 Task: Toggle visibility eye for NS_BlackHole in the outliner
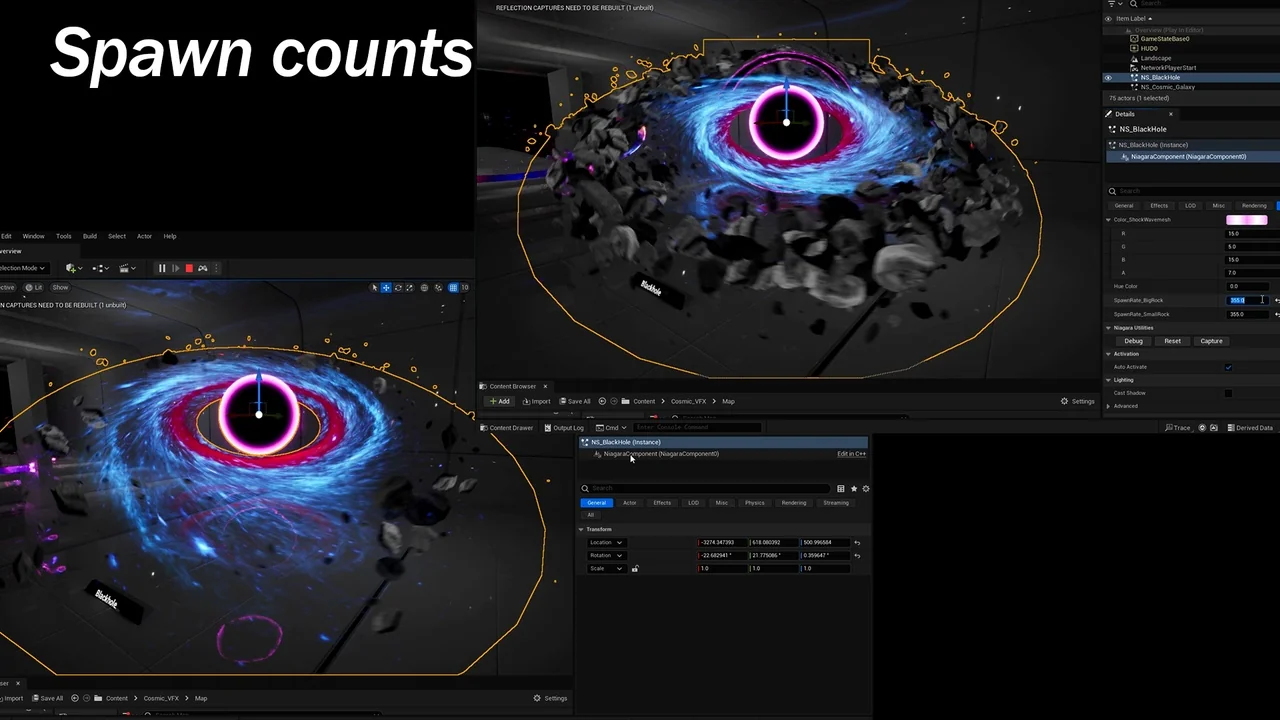click(x=1107, y=77)
